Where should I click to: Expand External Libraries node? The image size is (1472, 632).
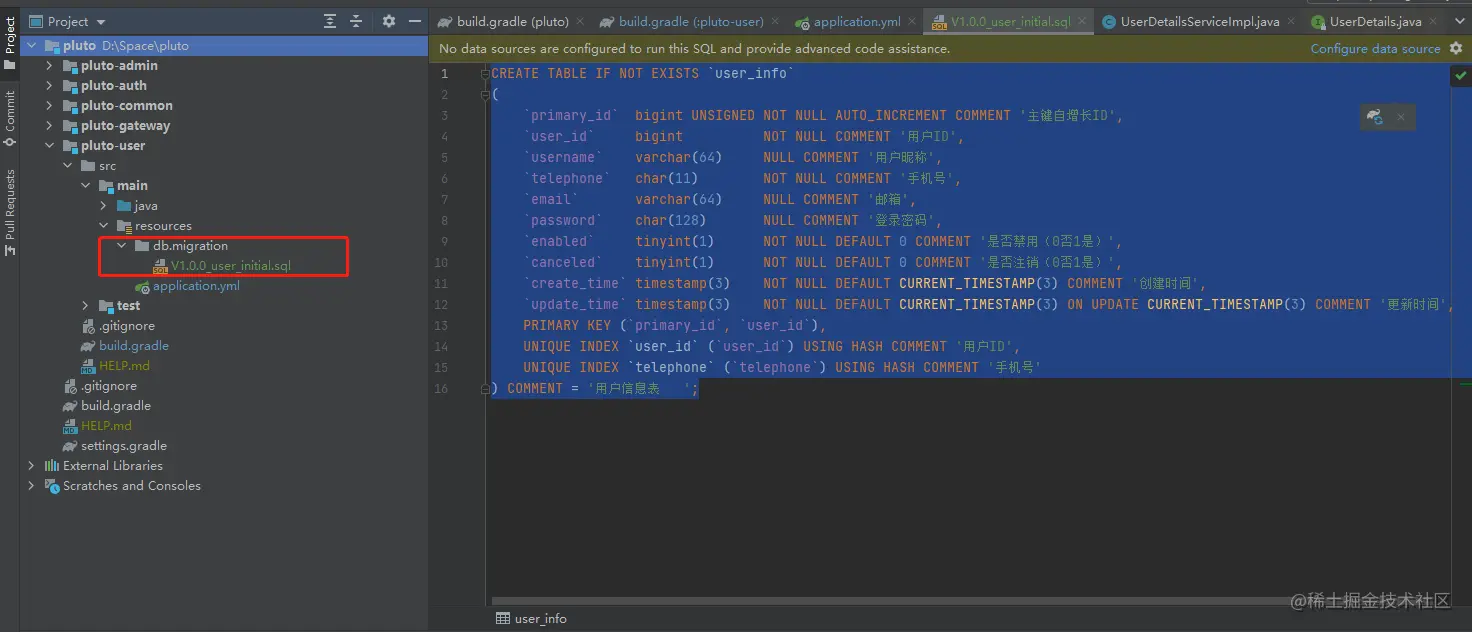pos(31,465)
